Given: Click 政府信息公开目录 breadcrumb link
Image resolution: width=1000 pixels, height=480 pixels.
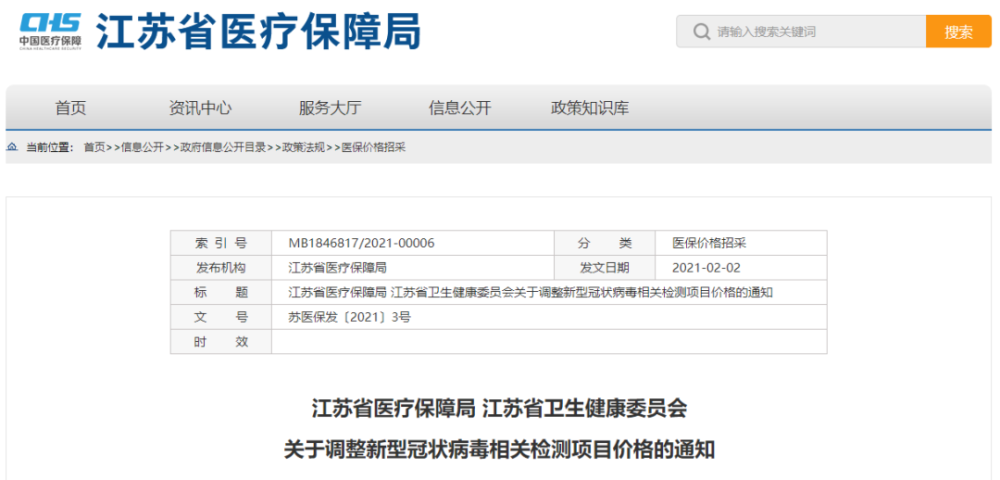Looking at the screenshot, I should pyautogui.click(x=223, y=147).
